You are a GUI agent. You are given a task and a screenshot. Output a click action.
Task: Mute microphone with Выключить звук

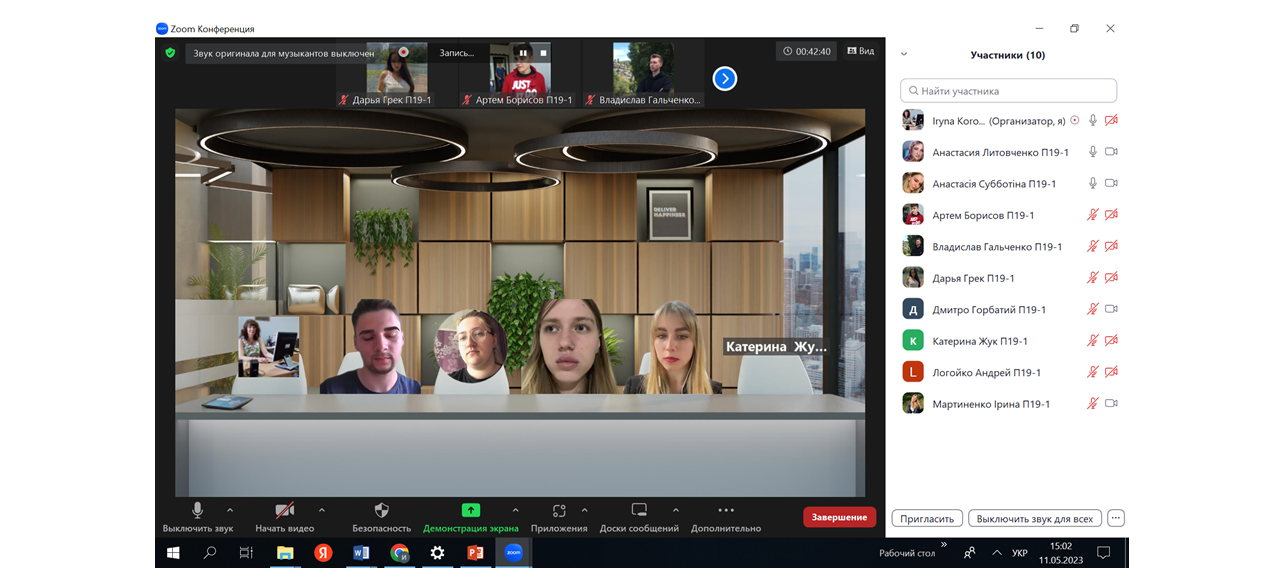click(x=198, y=517)
